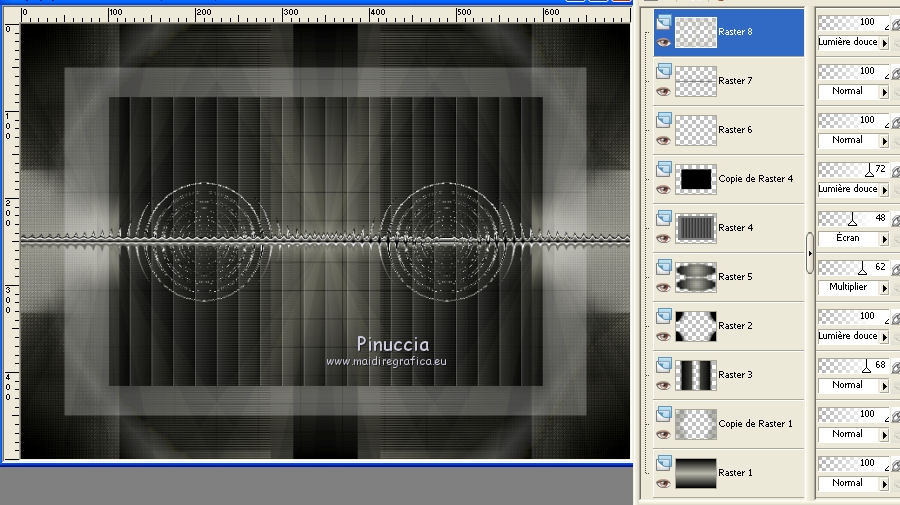Image resolution: width=900 pixels, height=505 pixels.
Task: Toggle the eye for Copie de Raster 4
Action: coord(664,189)
